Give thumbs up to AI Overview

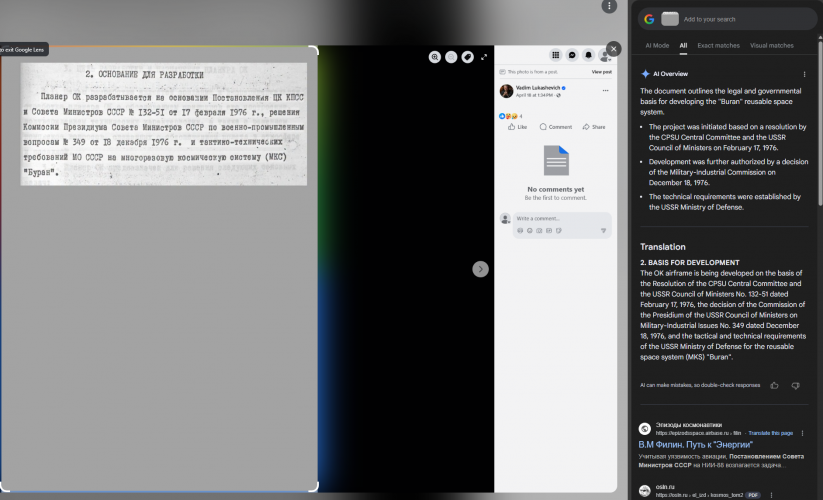pyautogui.click(x=774, y=385)
